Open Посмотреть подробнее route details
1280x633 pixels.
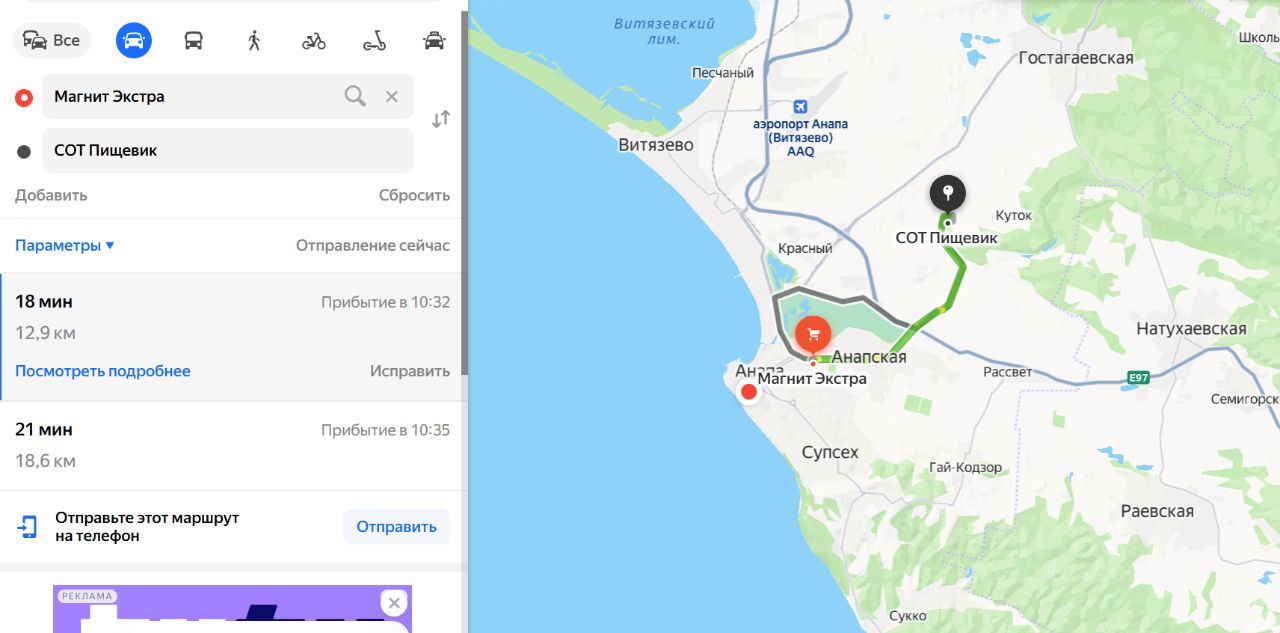coord(103,371)
